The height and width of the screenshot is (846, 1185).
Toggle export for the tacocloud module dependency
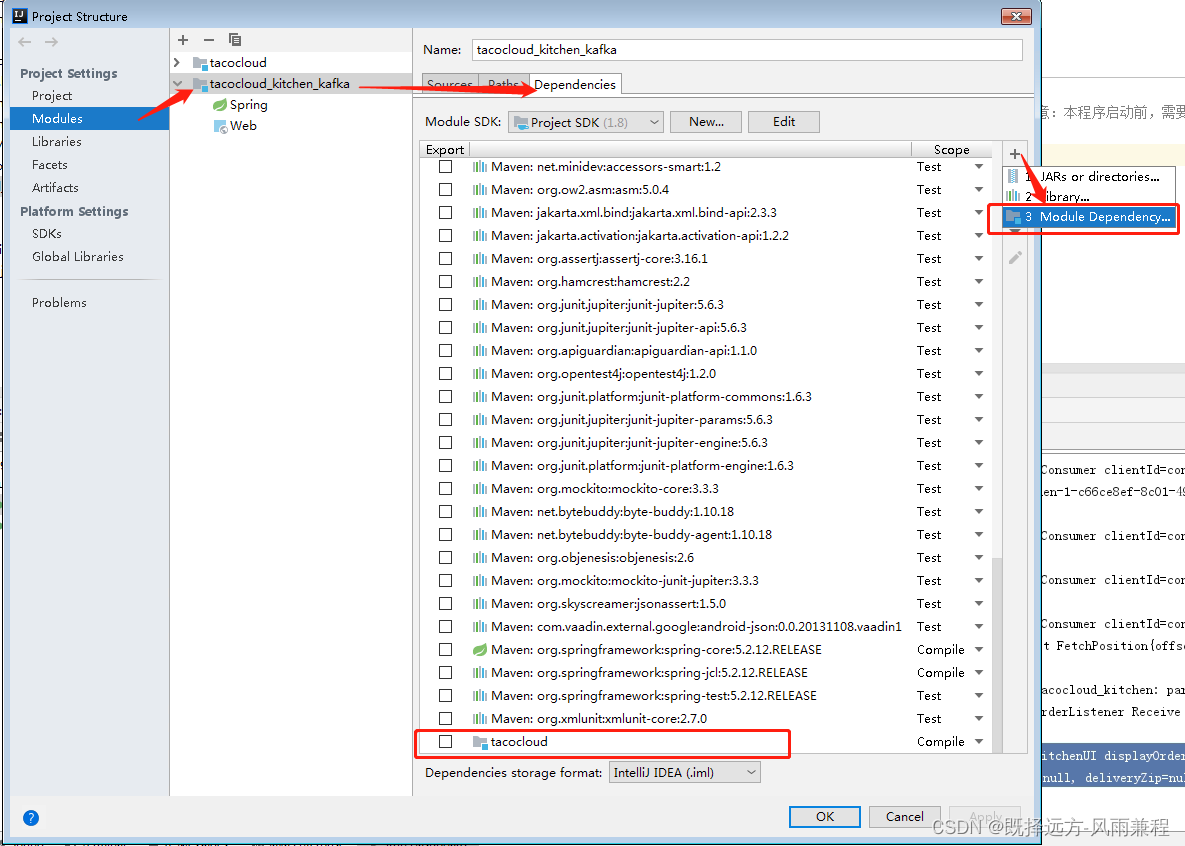(446, 742)
